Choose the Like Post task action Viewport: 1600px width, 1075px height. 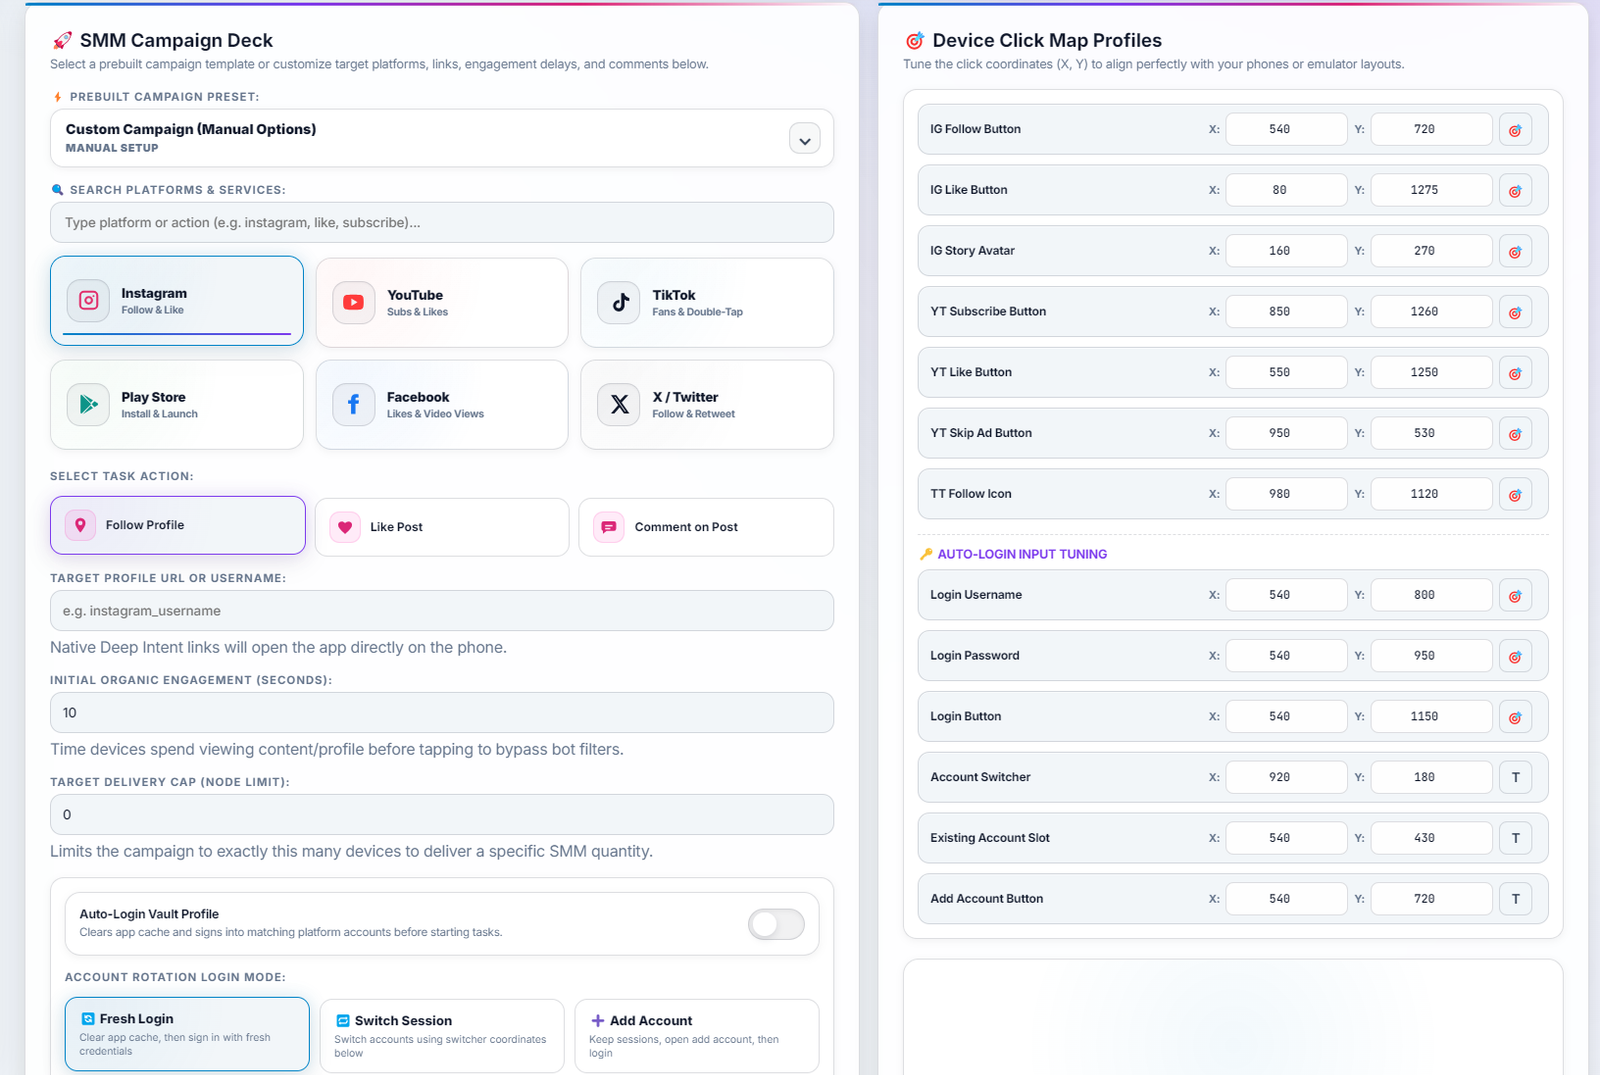442,527
